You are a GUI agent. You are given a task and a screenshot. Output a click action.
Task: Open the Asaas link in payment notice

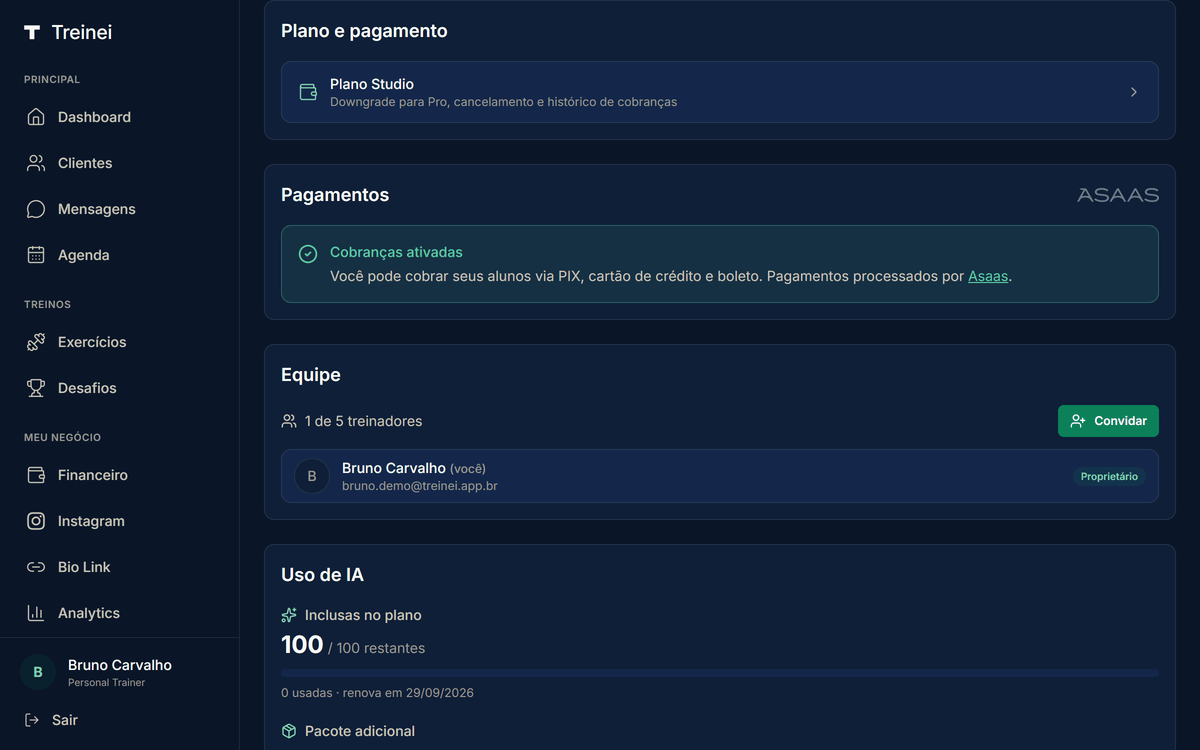coord(988,276)
